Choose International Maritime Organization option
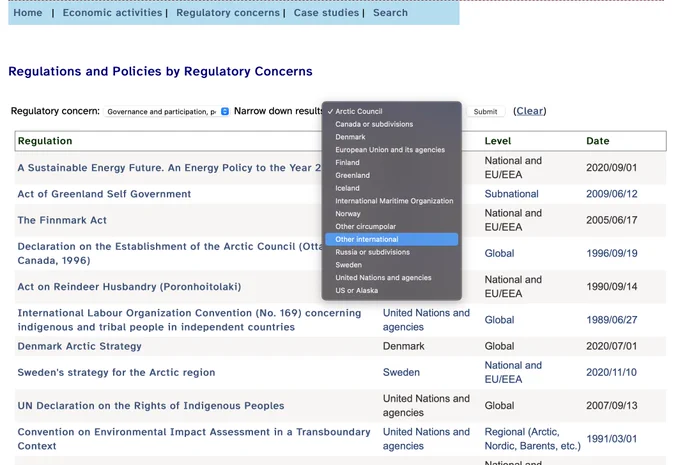The image size is (680, 465). point(392,201)
